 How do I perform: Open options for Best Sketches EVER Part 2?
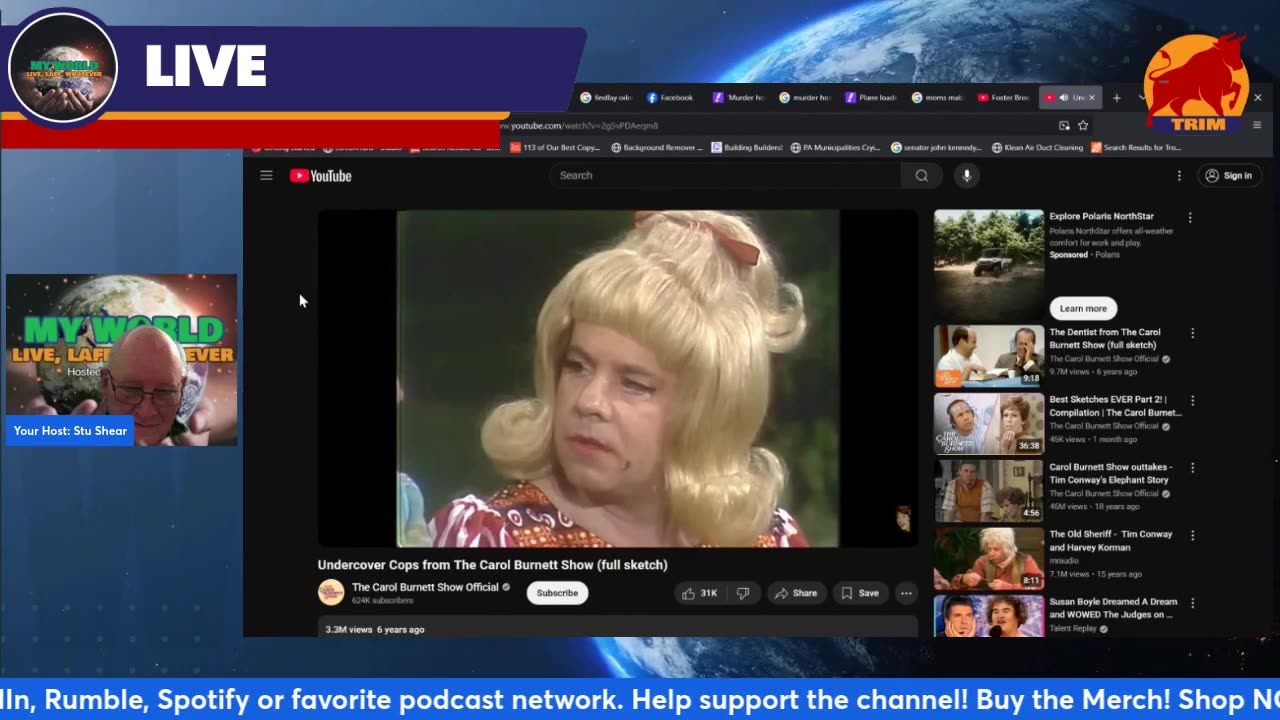tap(1192, 400)
